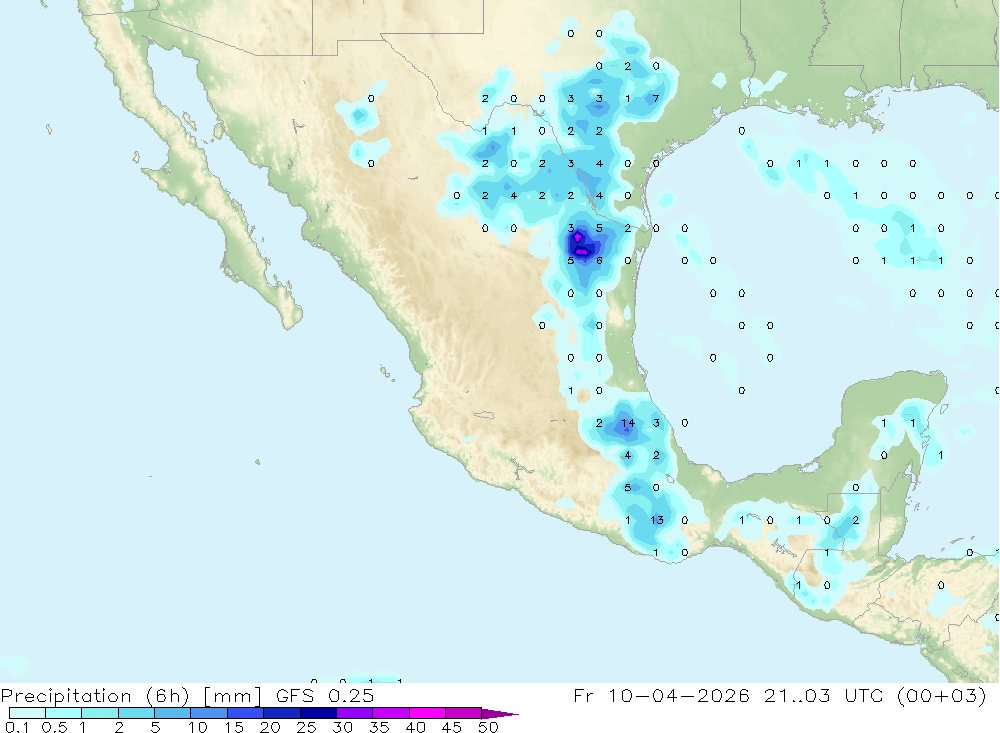Click the 10–15 mm legend color box
This screenshot has height=733, width=1000.
pyautogui.click(x=209, y=713)
